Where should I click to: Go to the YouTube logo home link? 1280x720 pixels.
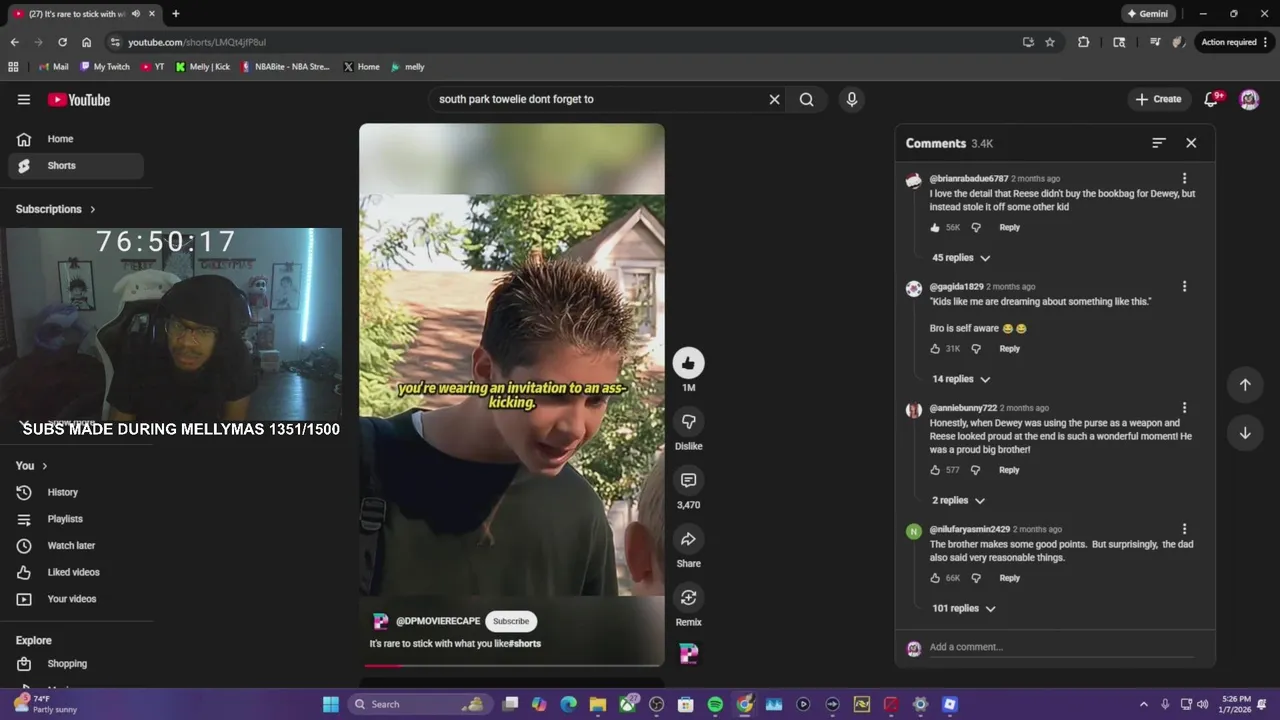pyautogui.click(x=79, y=99)
